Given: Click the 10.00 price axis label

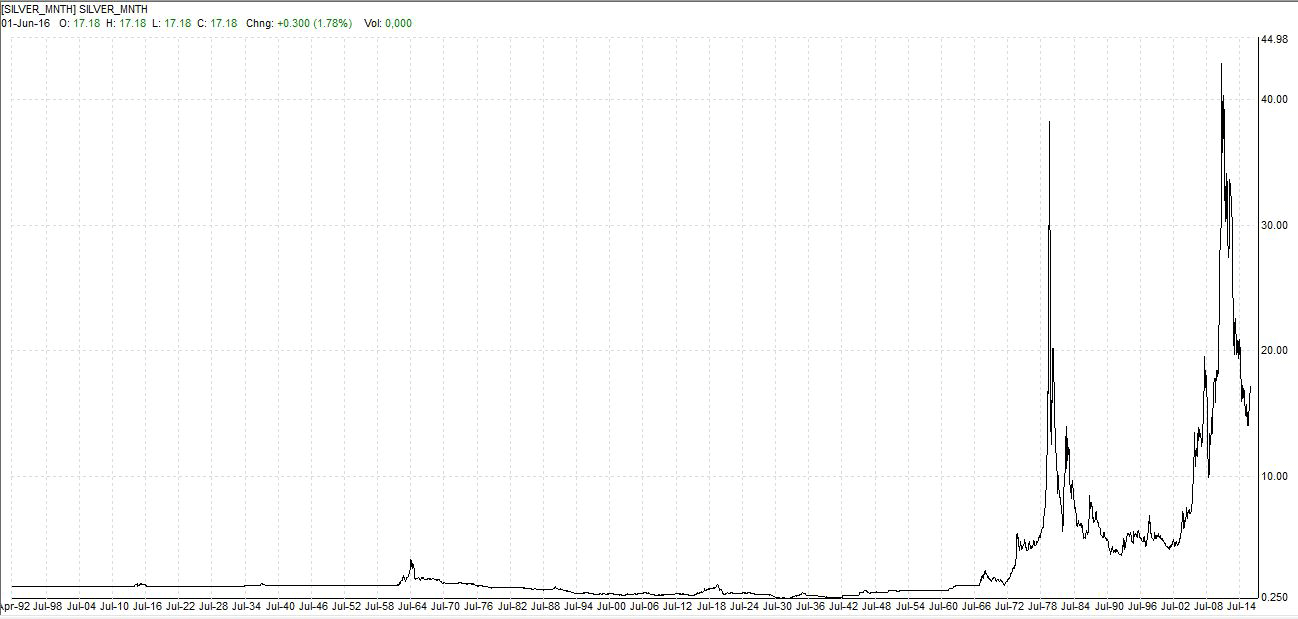Looking at the screenshot, I should tap(1274, 476).
